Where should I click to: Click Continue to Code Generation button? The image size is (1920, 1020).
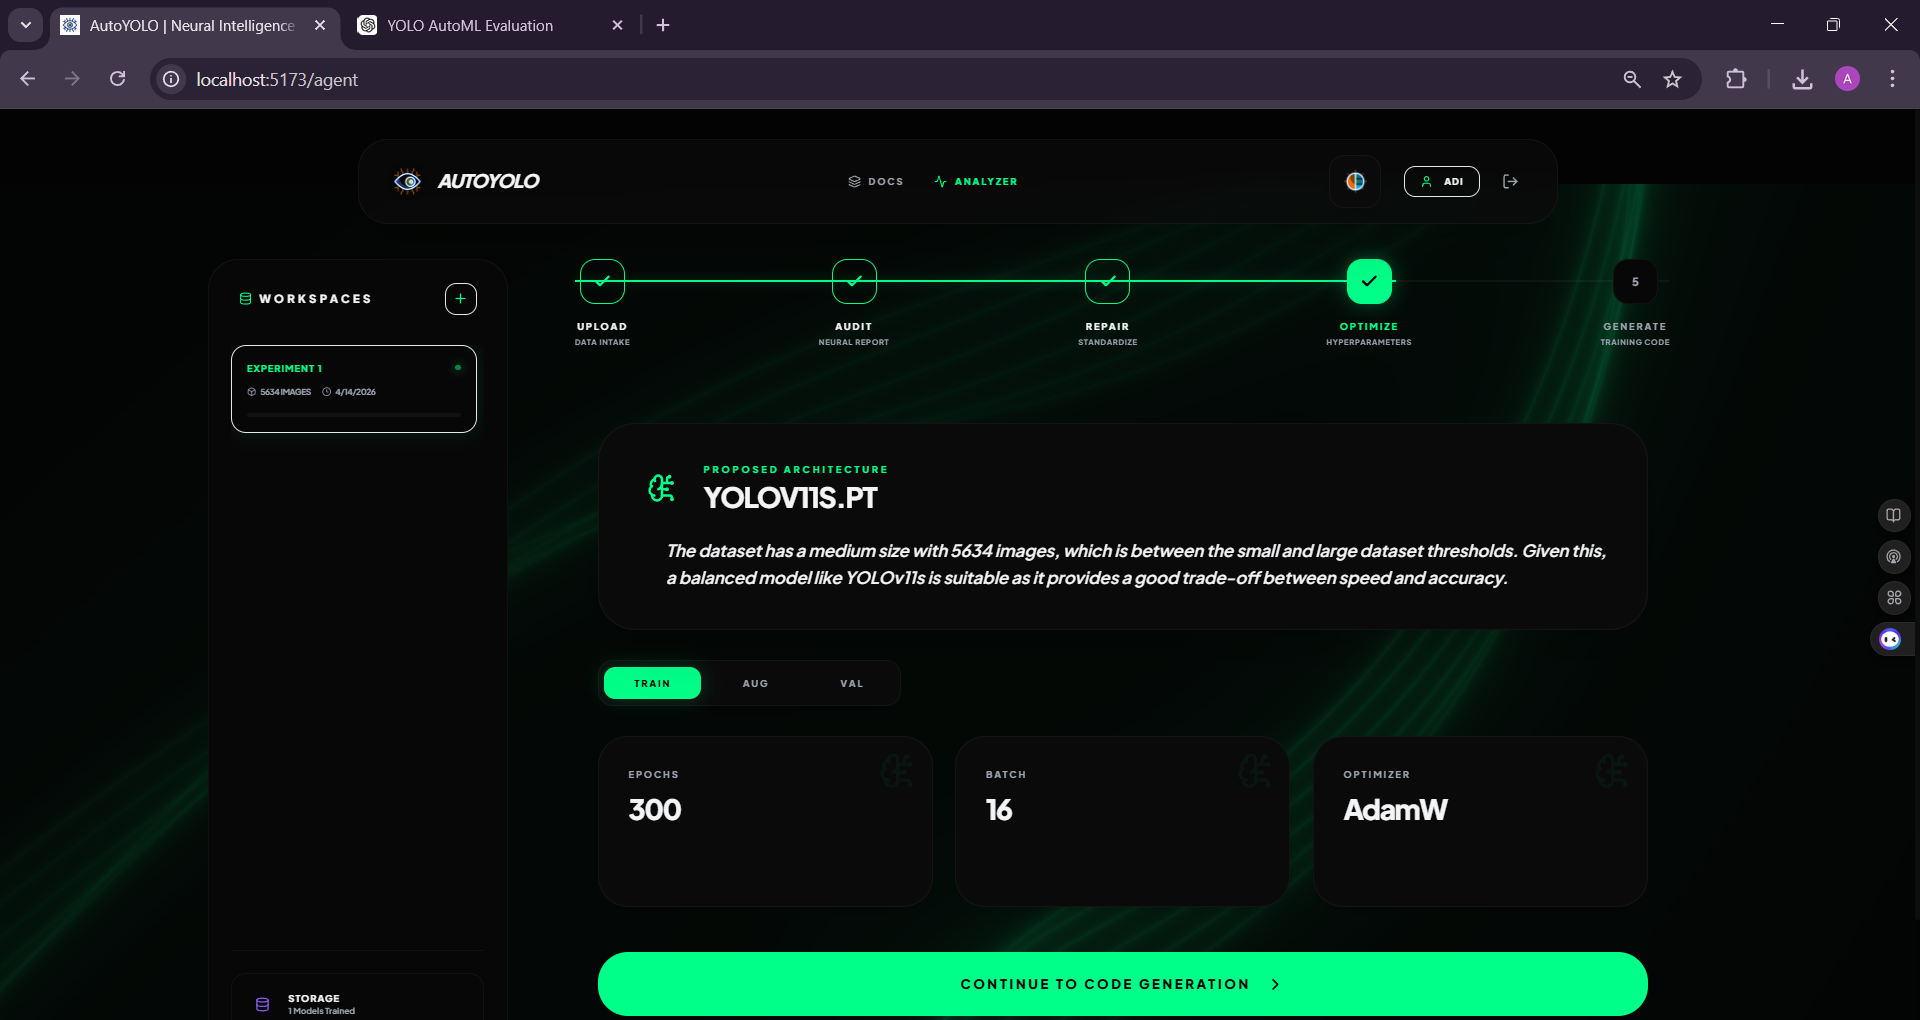1122,984
